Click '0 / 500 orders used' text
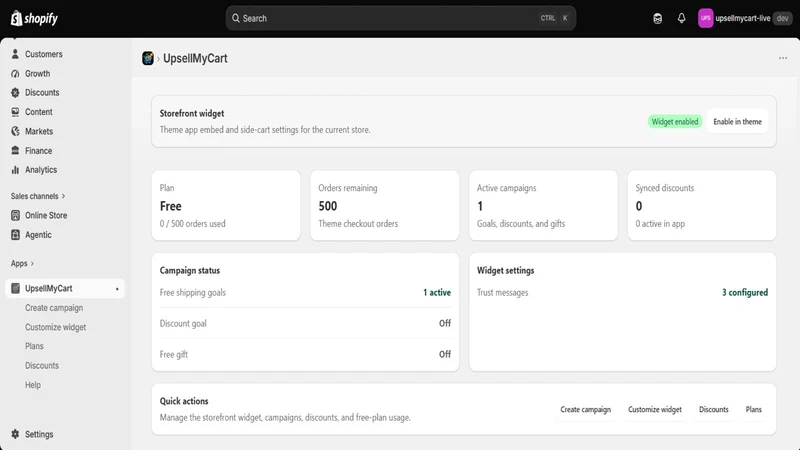Image resolution: width=800 pixels, height=450 pixels. 192,223
